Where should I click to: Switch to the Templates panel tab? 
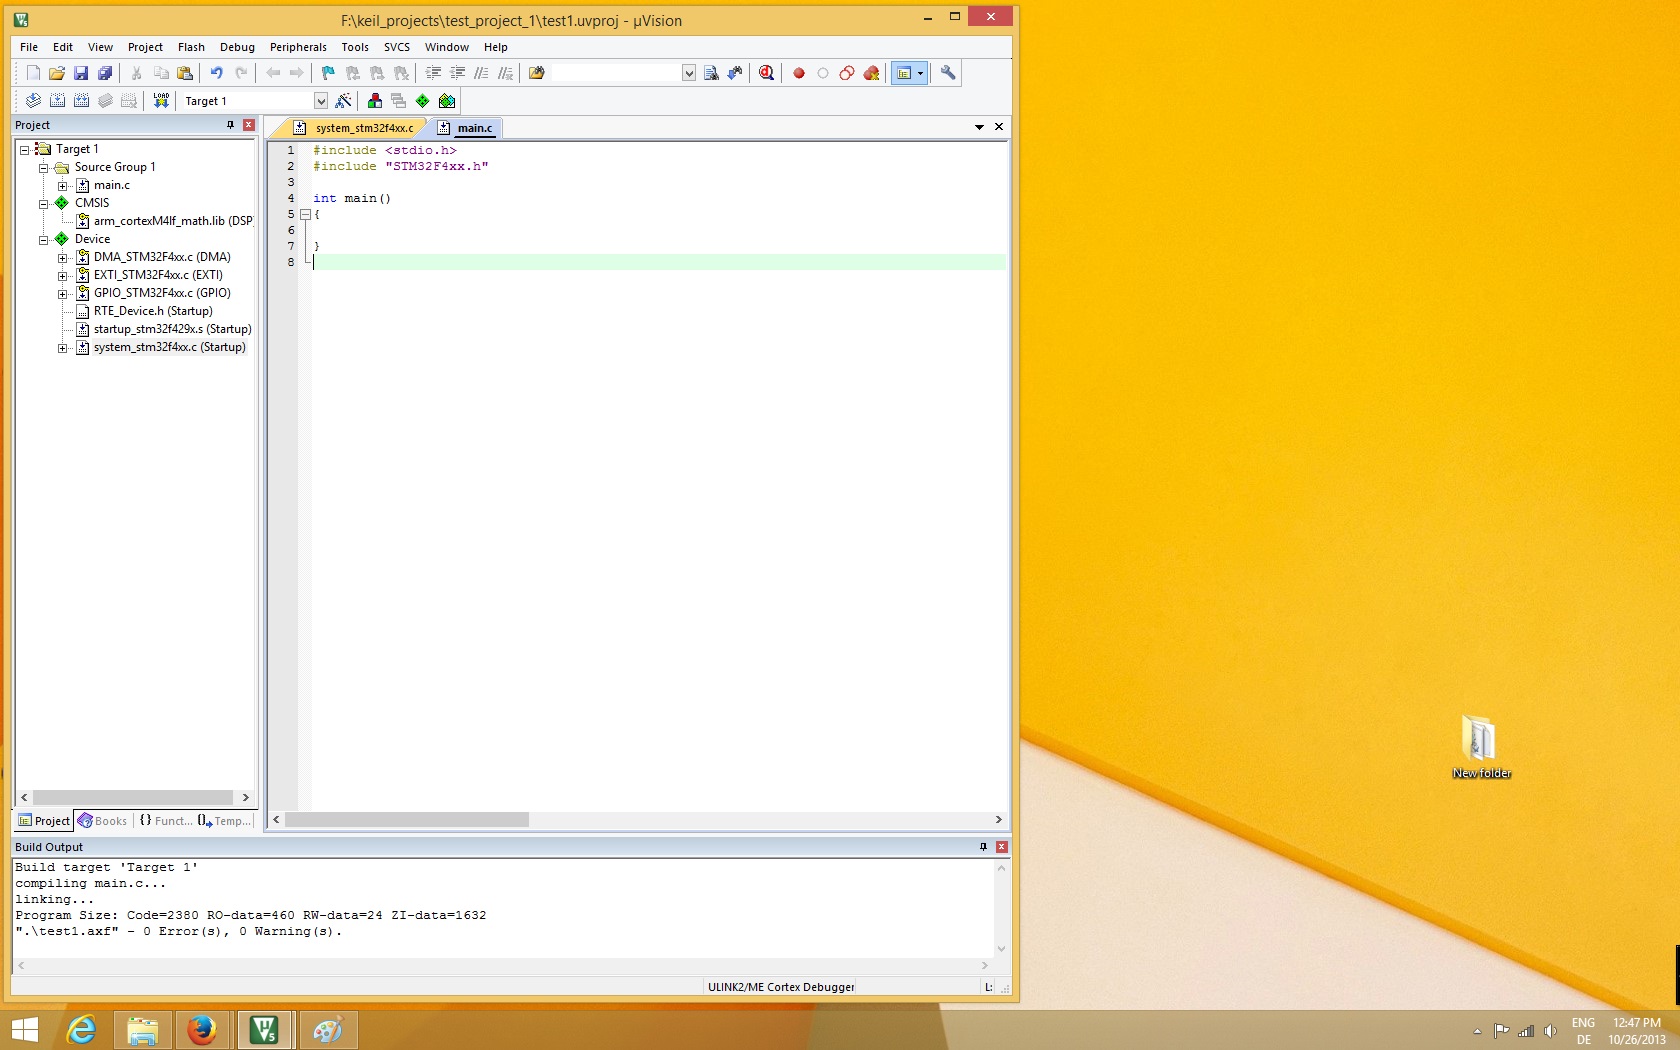224,821
